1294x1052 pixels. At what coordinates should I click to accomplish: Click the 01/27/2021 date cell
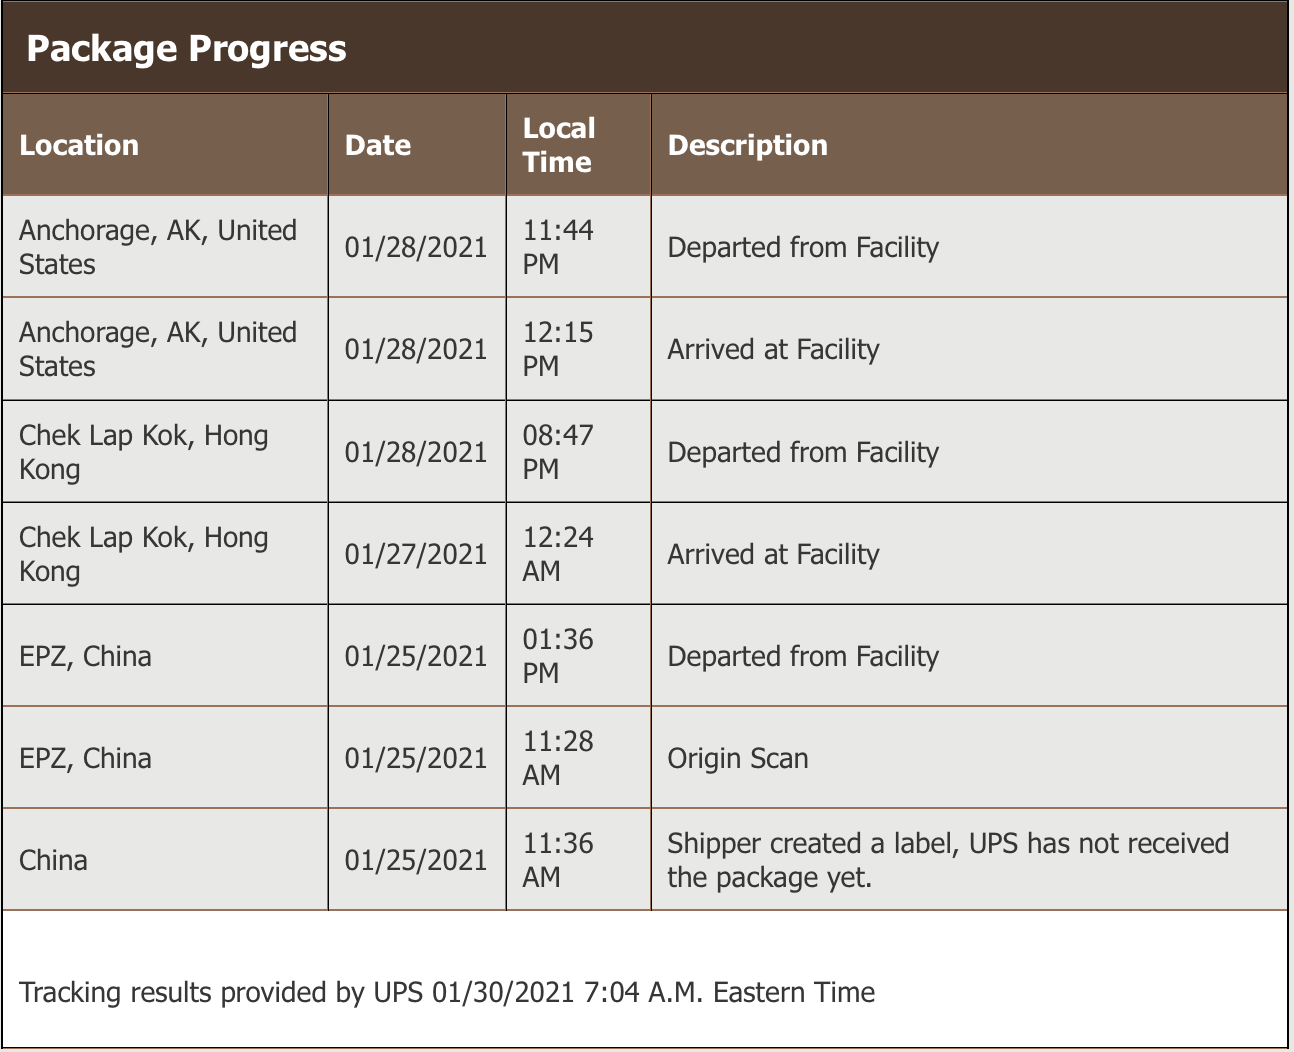pos(416,555)
